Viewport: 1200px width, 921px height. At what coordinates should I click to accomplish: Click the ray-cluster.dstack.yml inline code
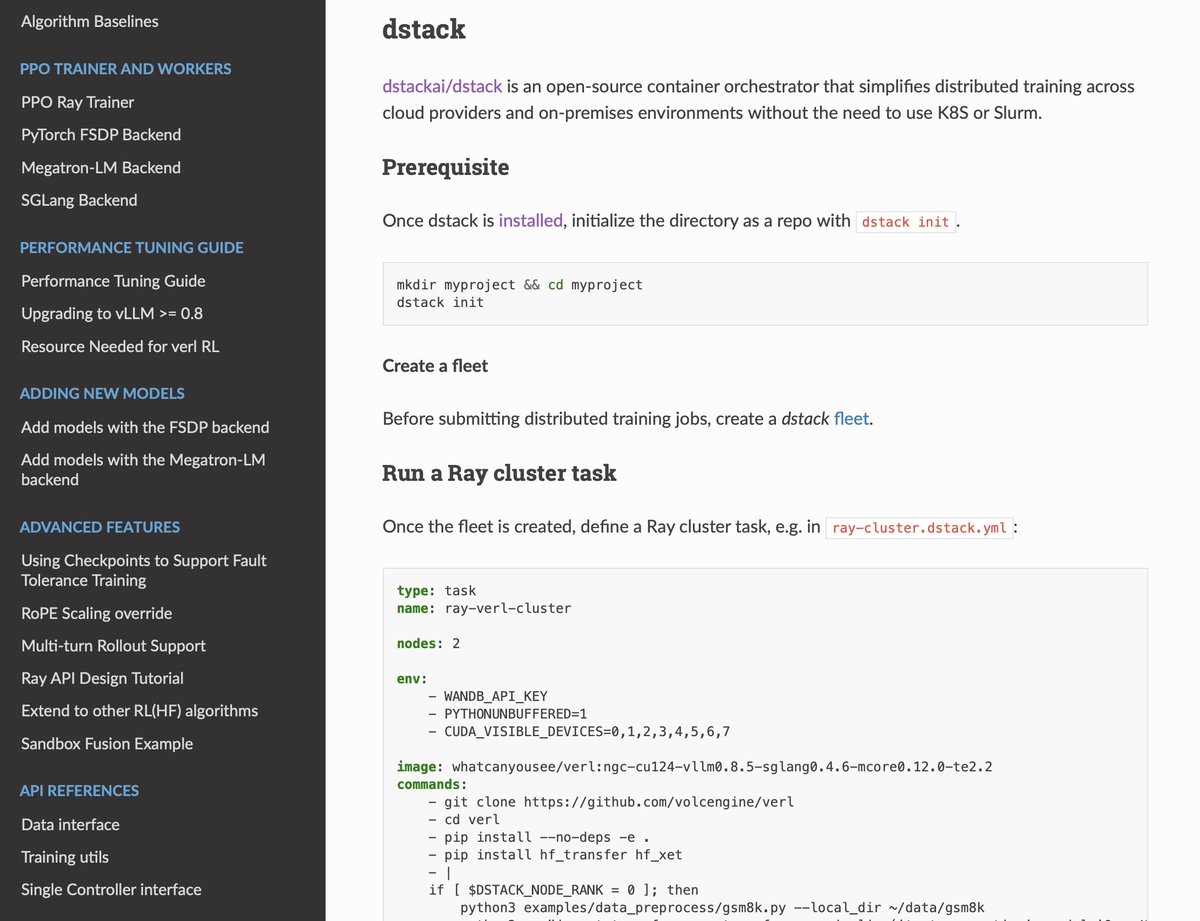click(x=919, y=527)
